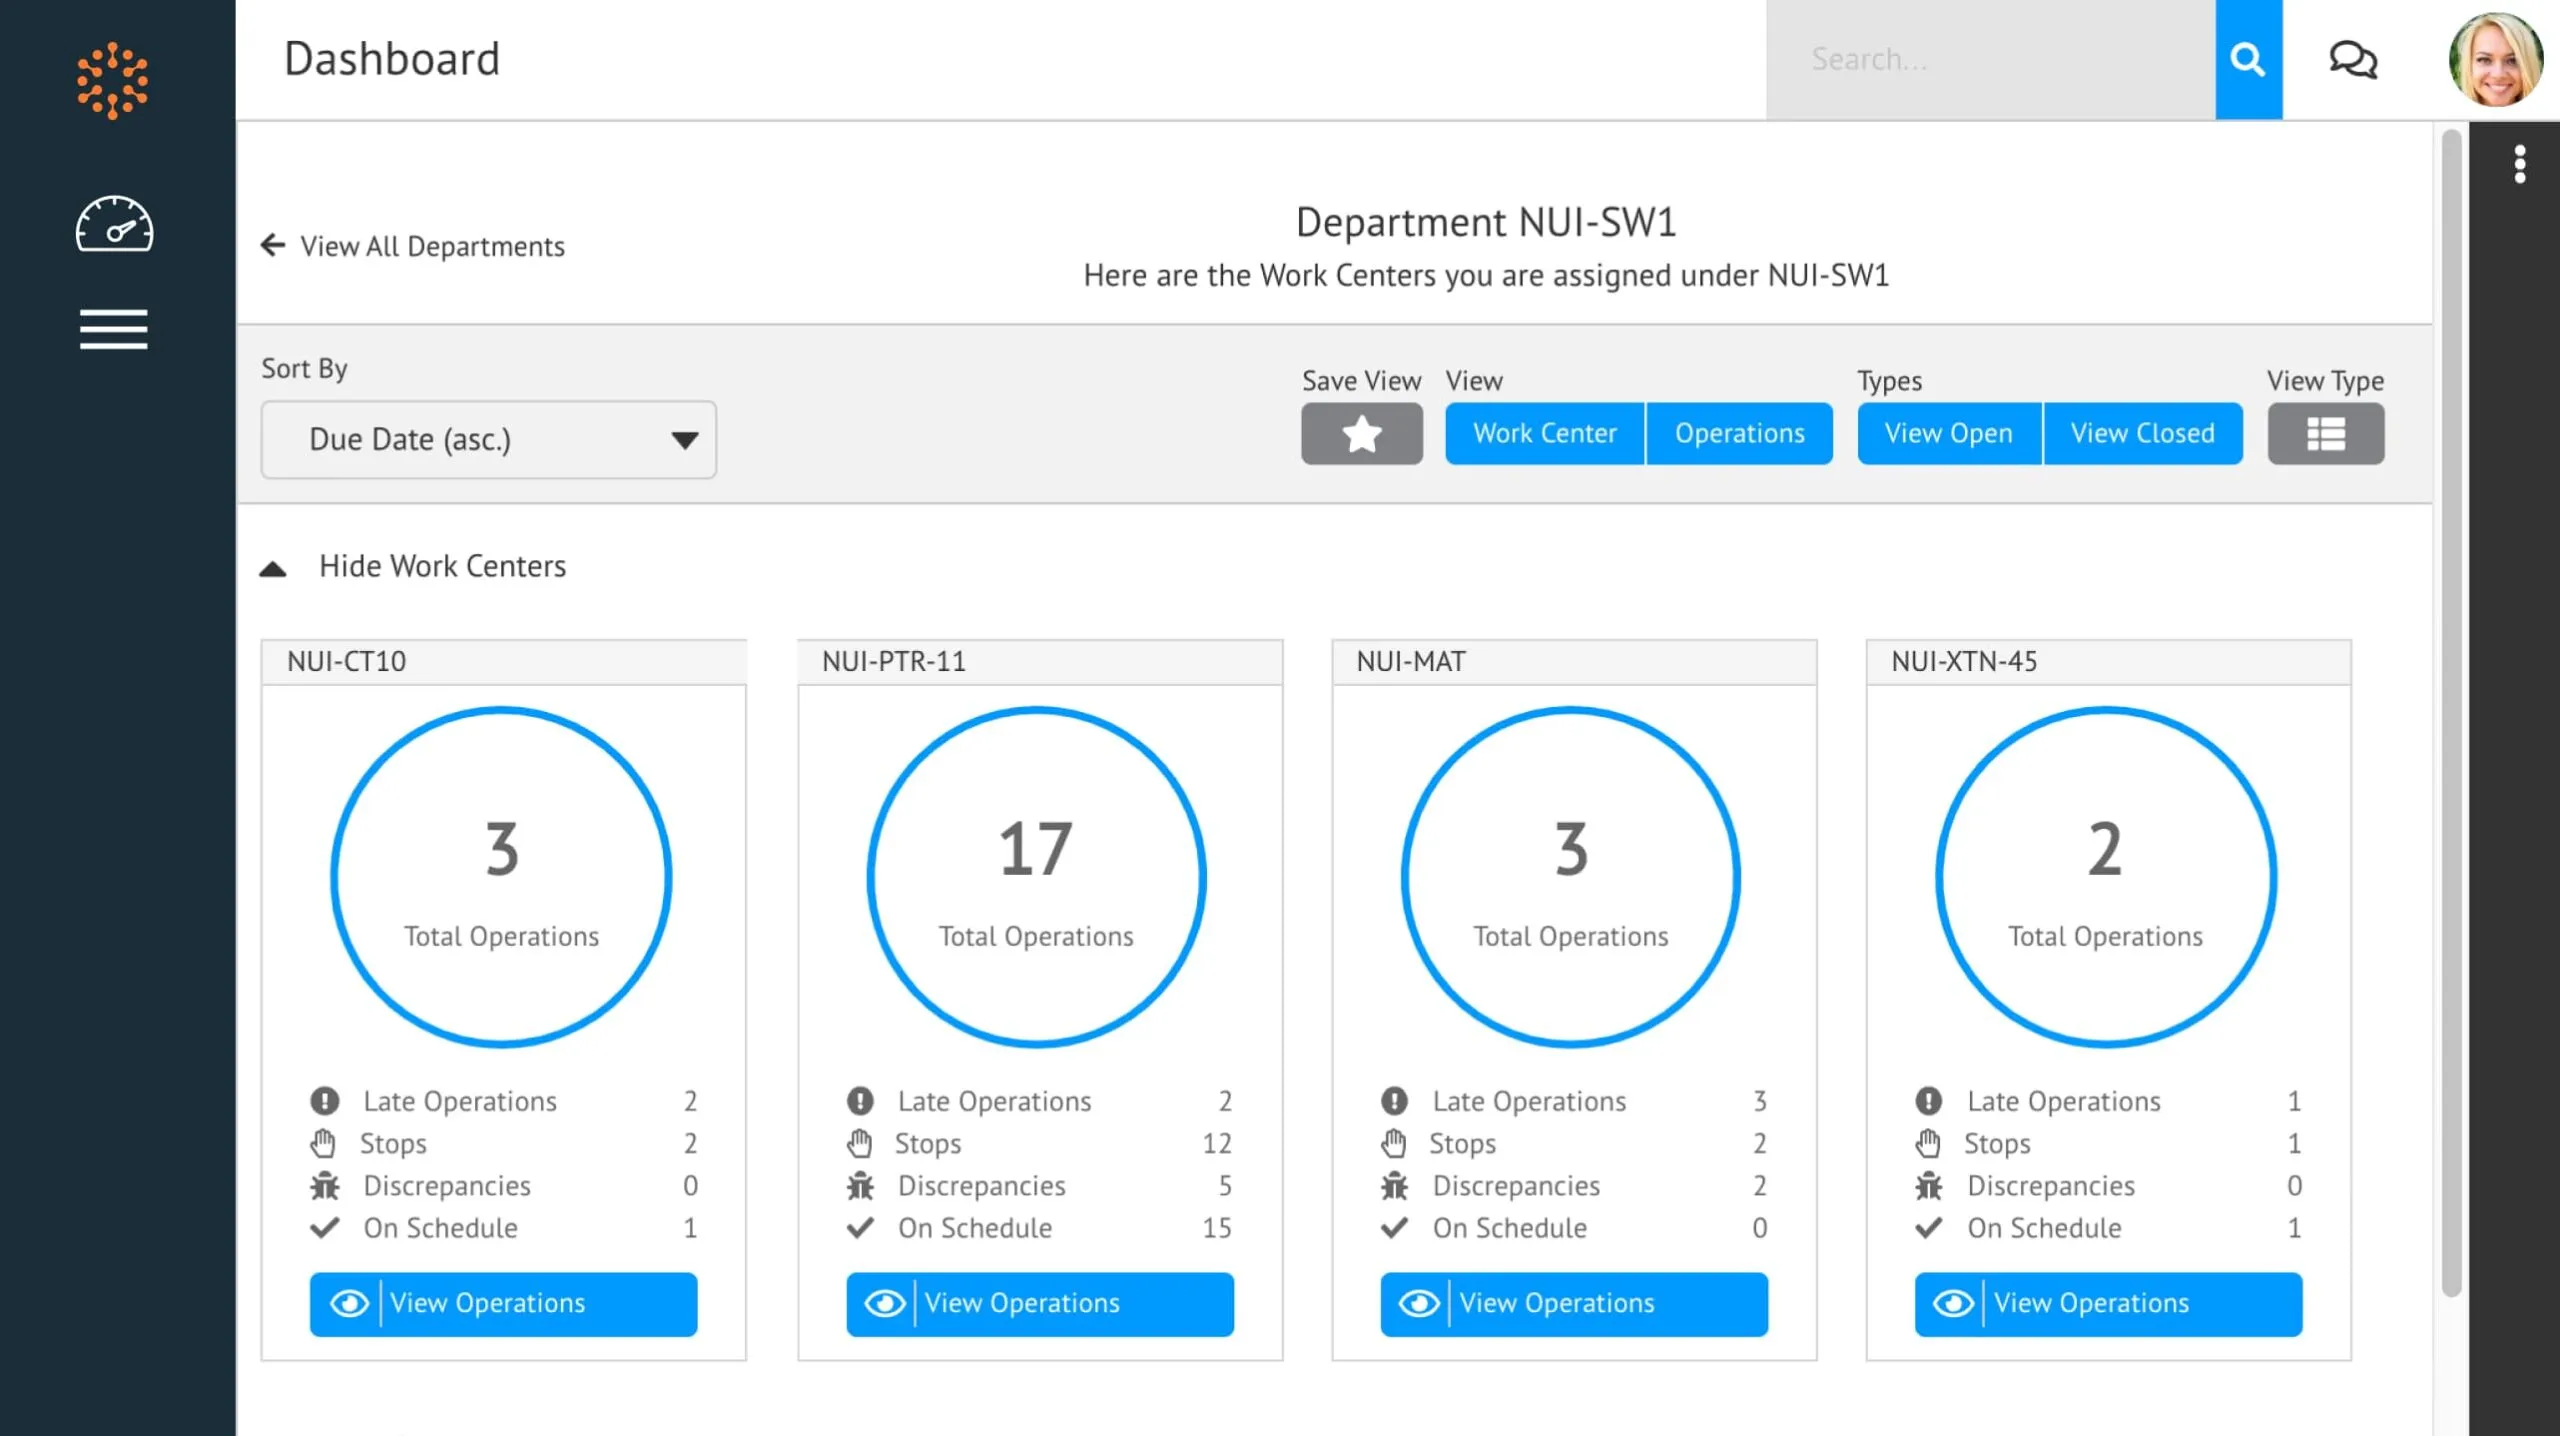Click eye icon on NUI-CT10 View Operations
This screenshot has height=1436, width=2560.
[x=349, y=1303]
